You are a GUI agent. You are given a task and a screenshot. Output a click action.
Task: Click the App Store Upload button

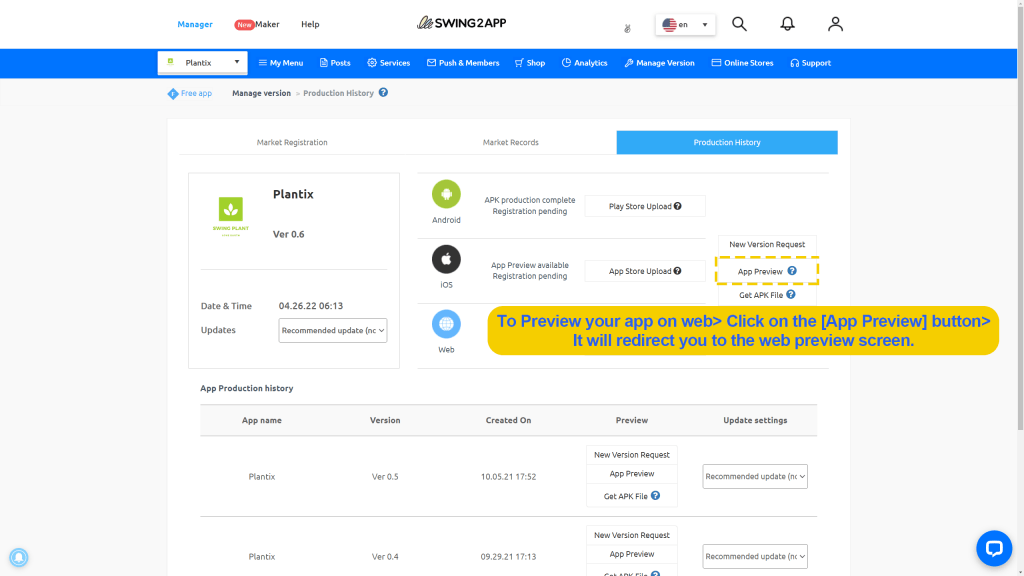[645, 271]
